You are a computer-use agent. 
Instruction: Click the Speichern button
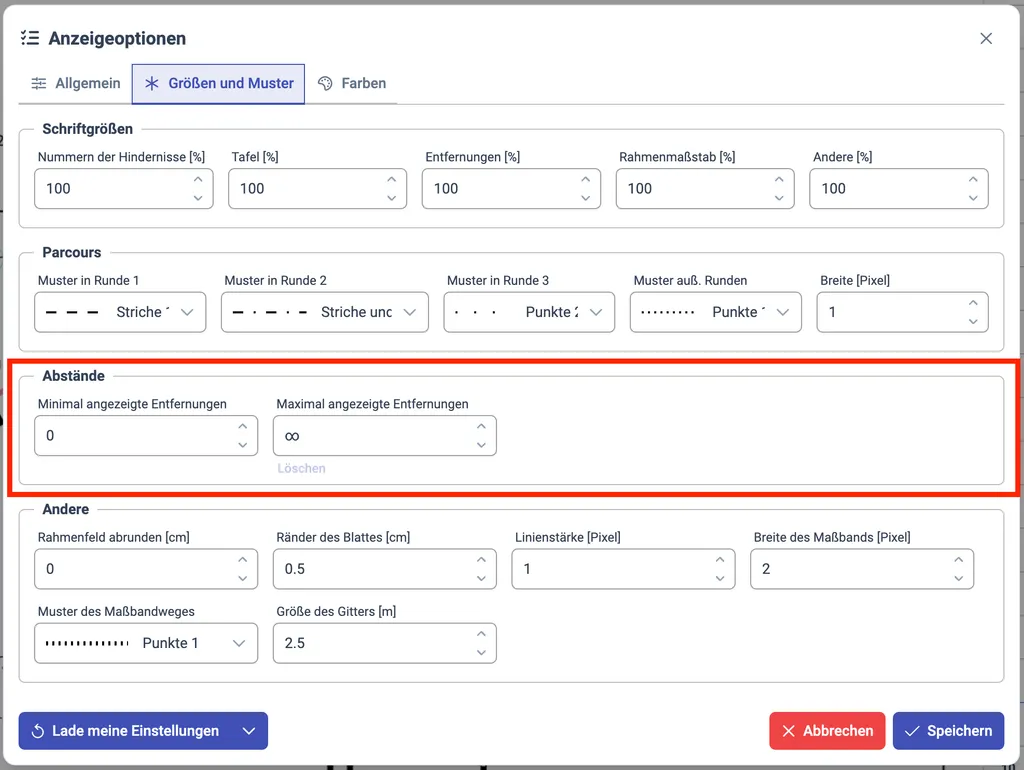click(948, 731)
